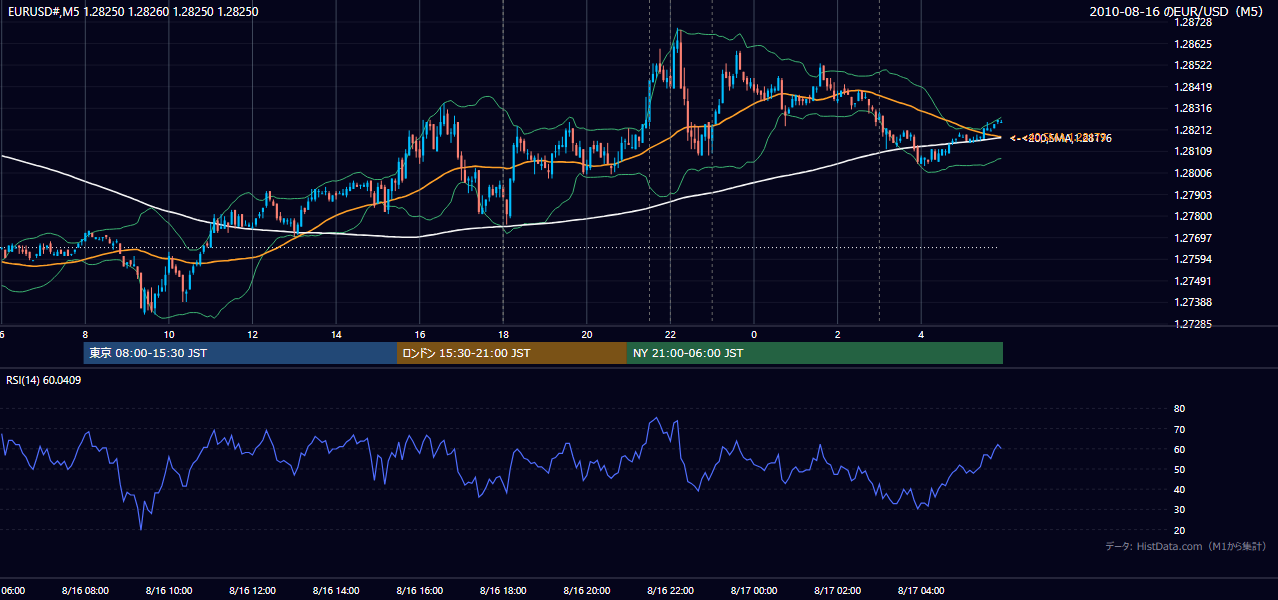Click the 8/17 02:00 time label
This screenshot has height=600, width=1278.
[837, 590]
